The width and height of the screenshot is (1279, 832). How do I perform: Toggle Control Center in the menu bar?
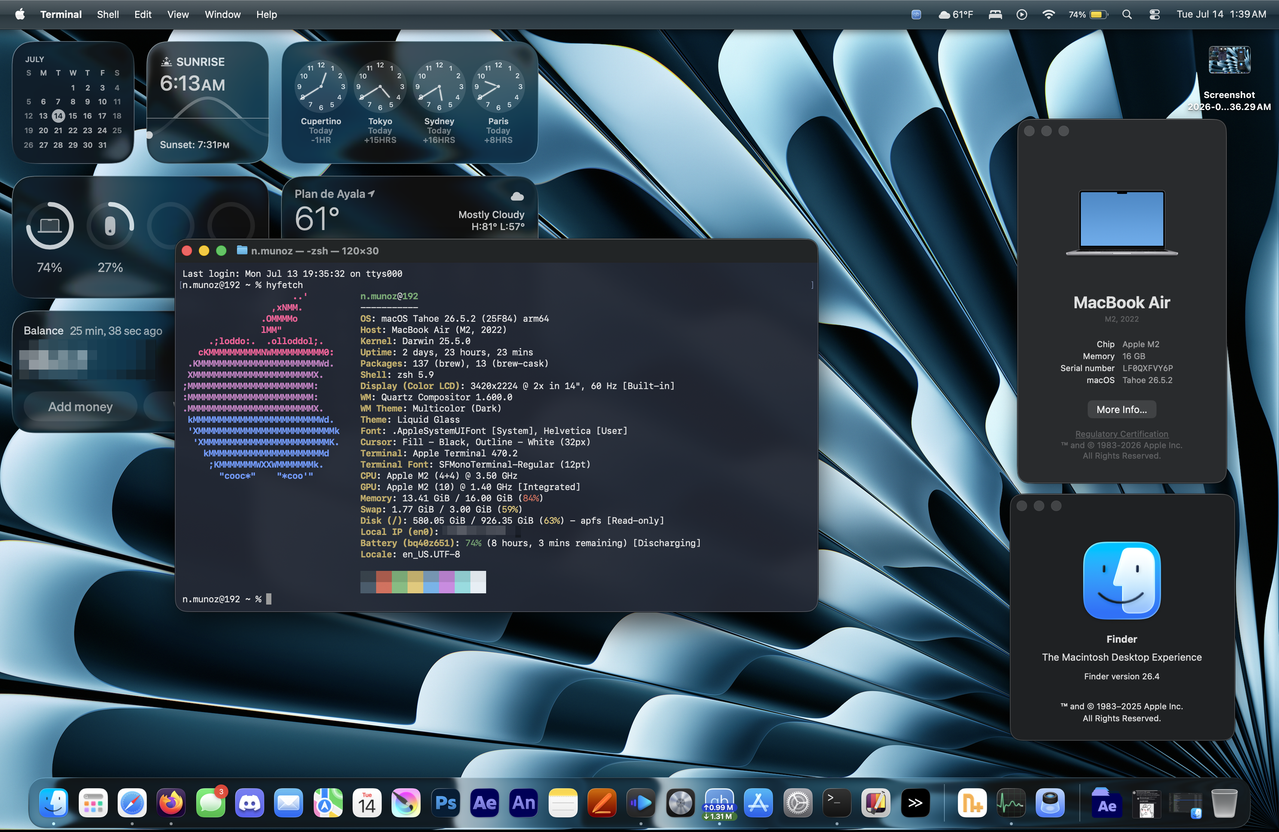[x=1154, y=15]
